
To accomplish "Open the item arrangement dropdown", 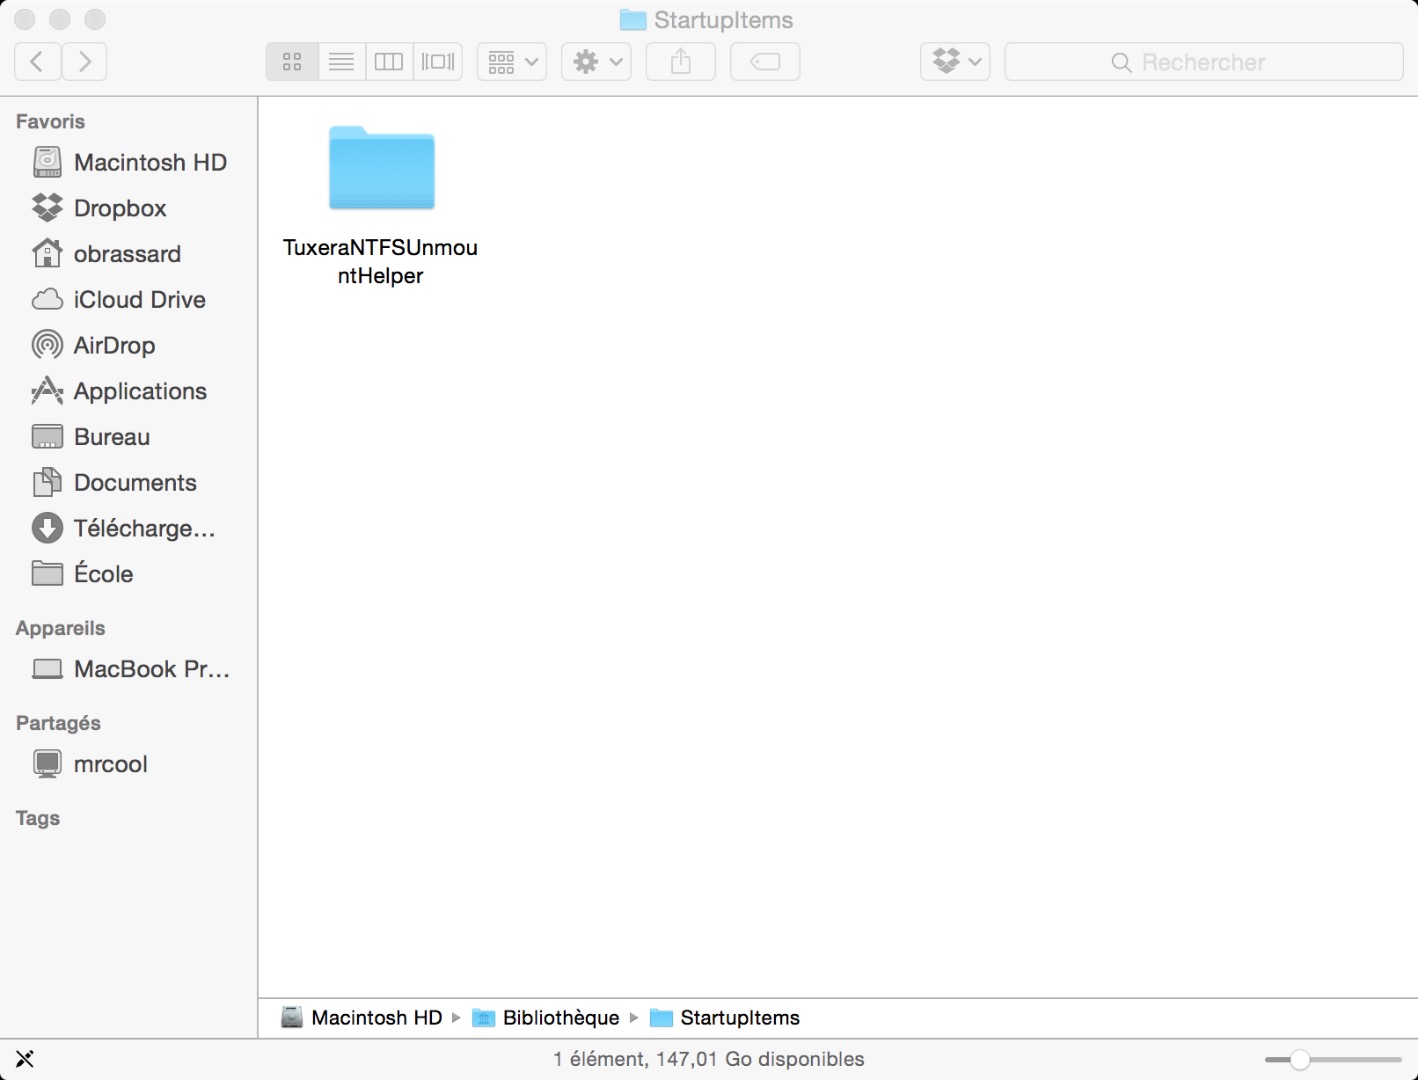I will (x=512, y=62).
